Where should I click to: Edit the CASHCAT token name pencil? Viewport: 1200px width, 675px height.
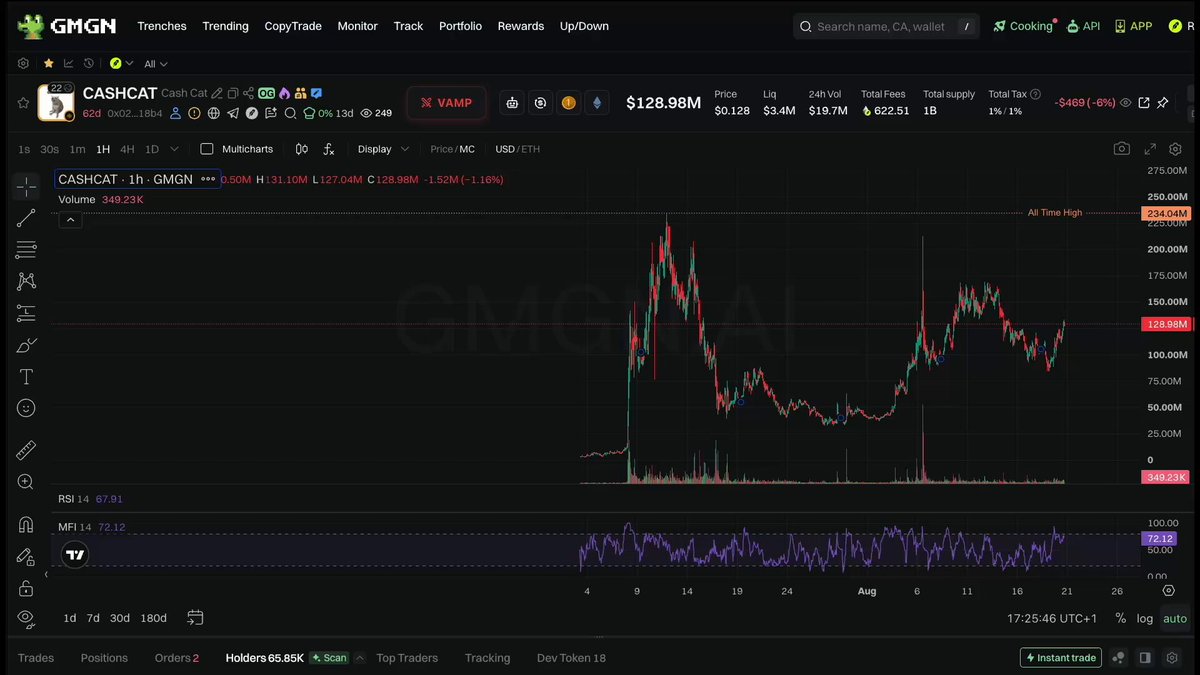coord(216,93)
